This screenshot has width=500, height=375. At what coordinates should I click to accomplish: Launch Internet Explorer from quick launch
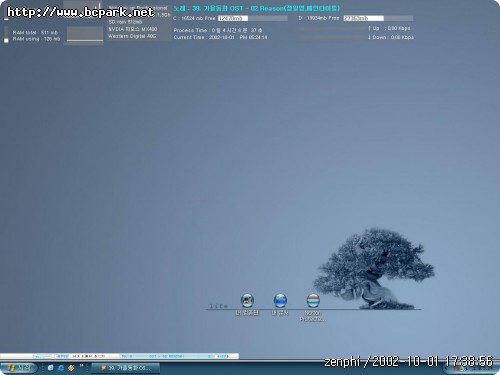pos(61,368)
